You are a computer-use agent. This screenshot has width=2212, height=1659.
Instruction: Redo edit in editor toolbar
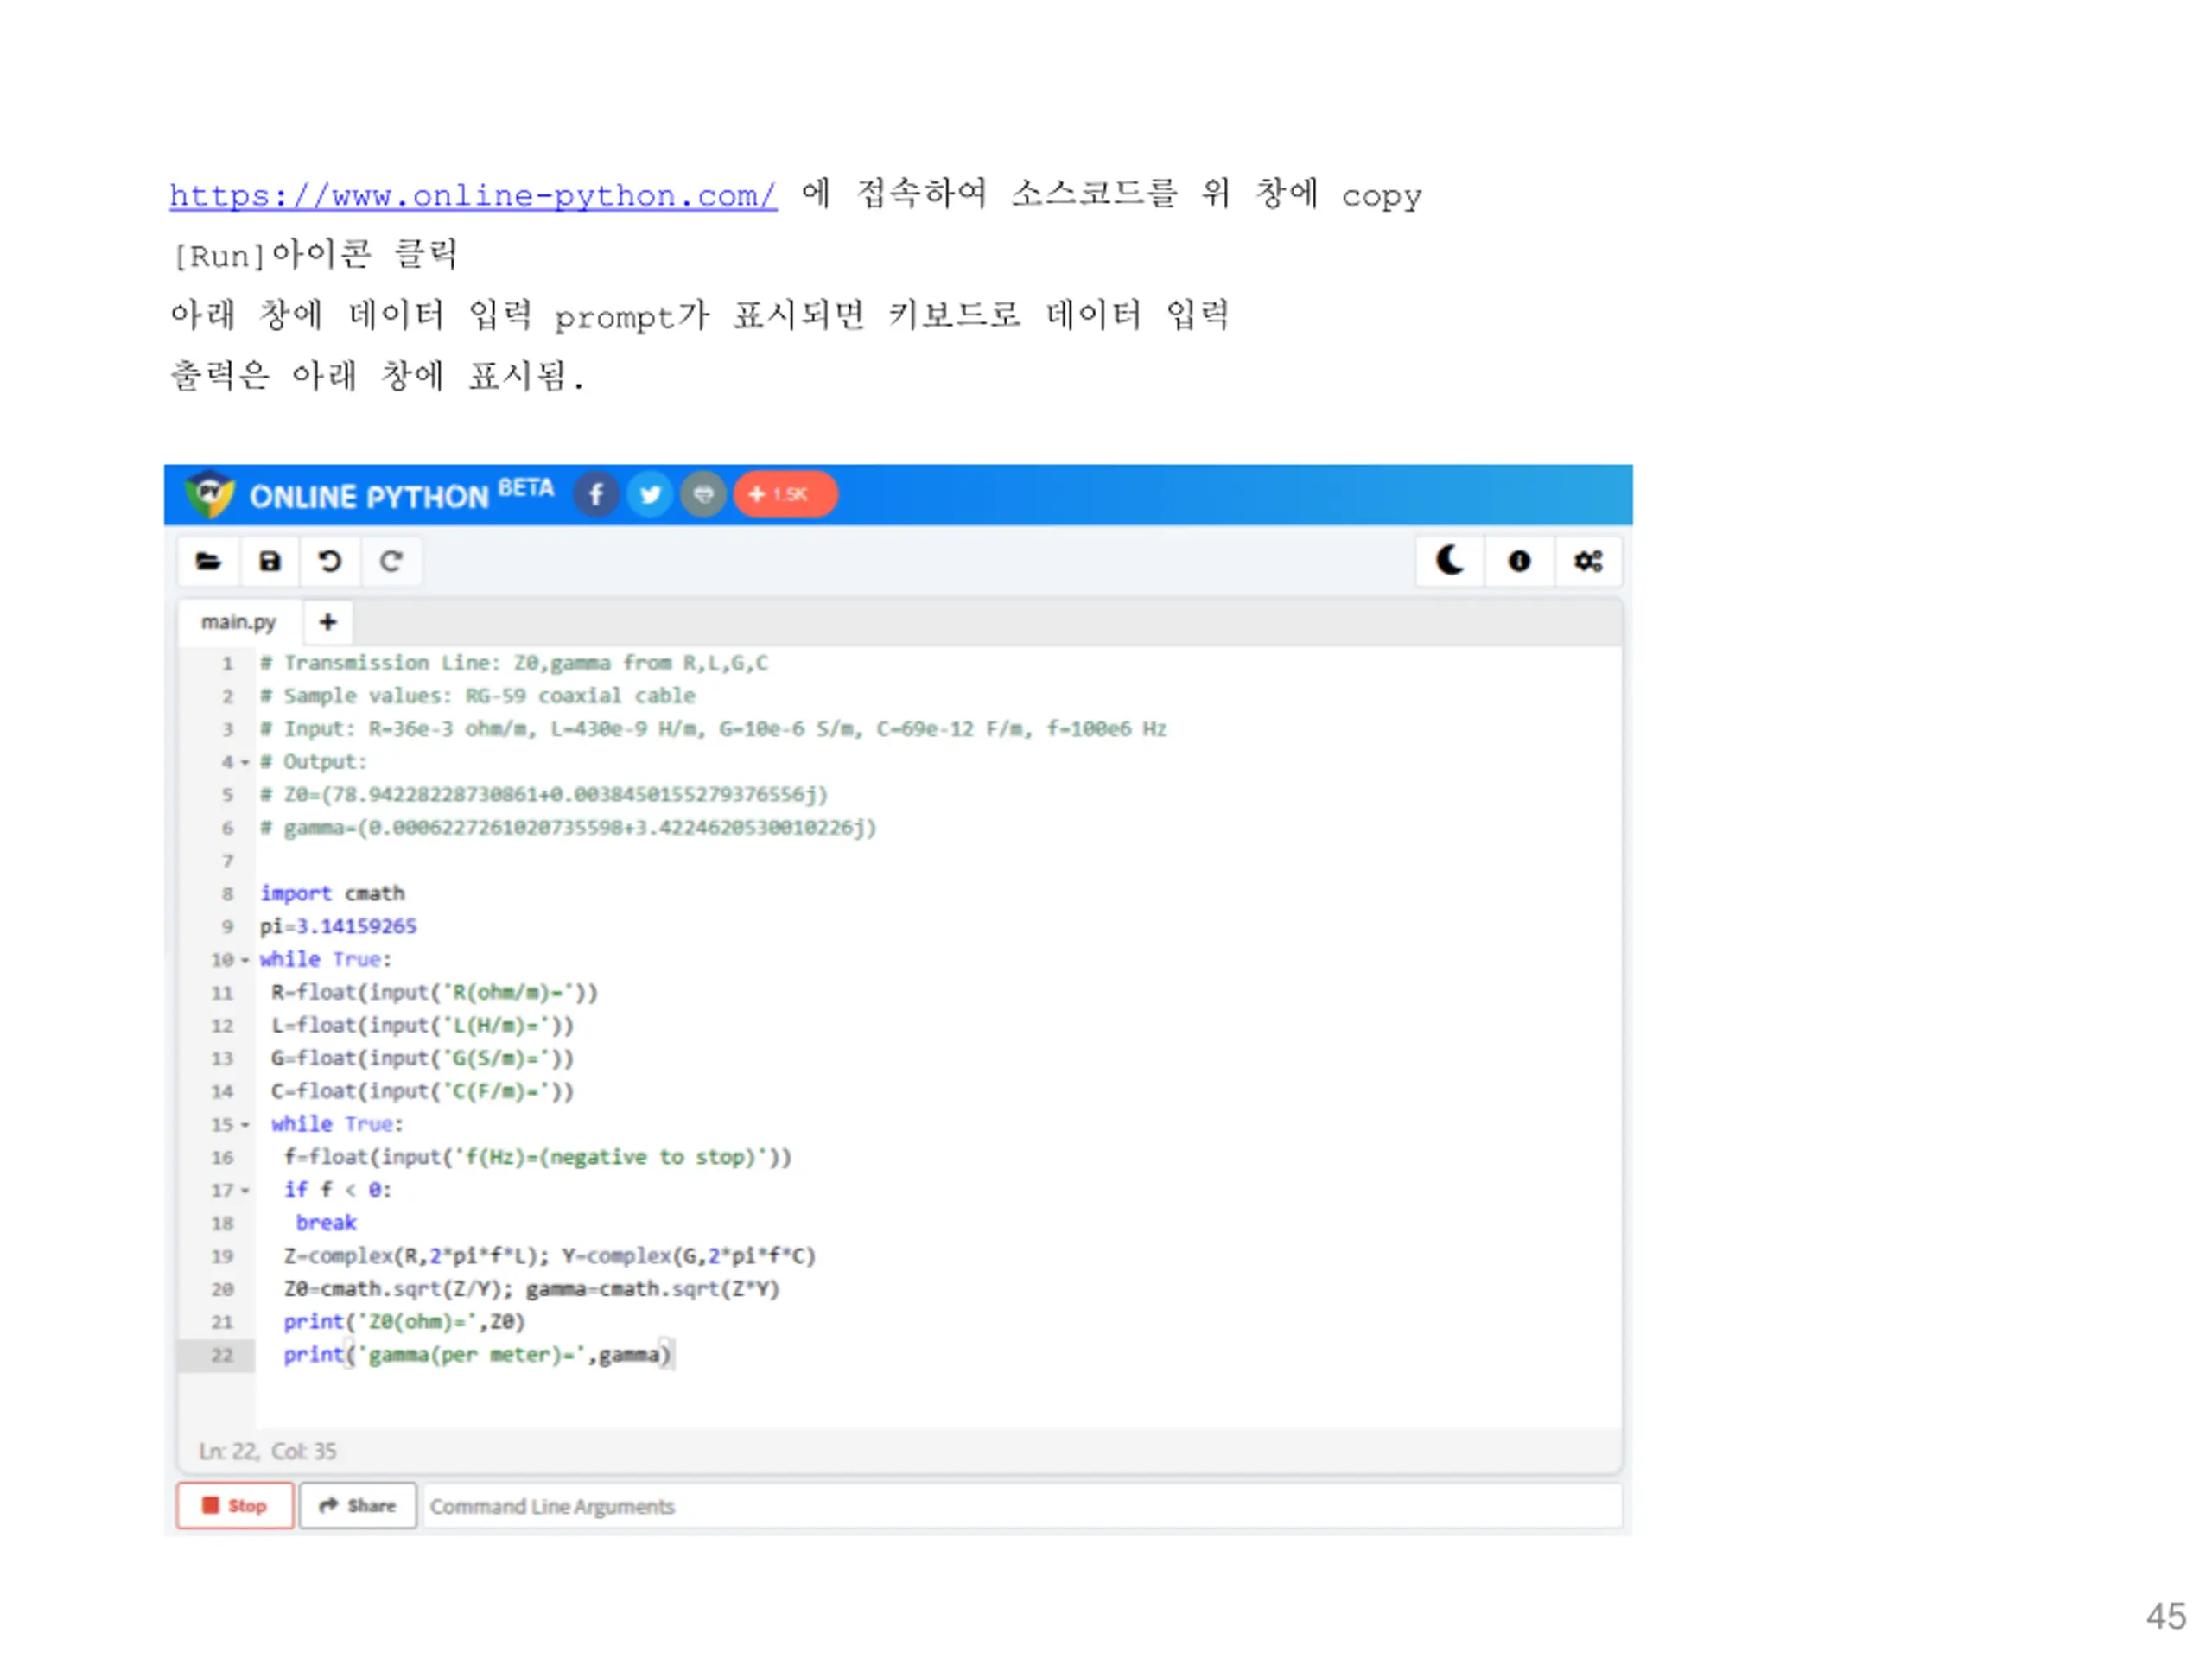(x=391, y=561)
